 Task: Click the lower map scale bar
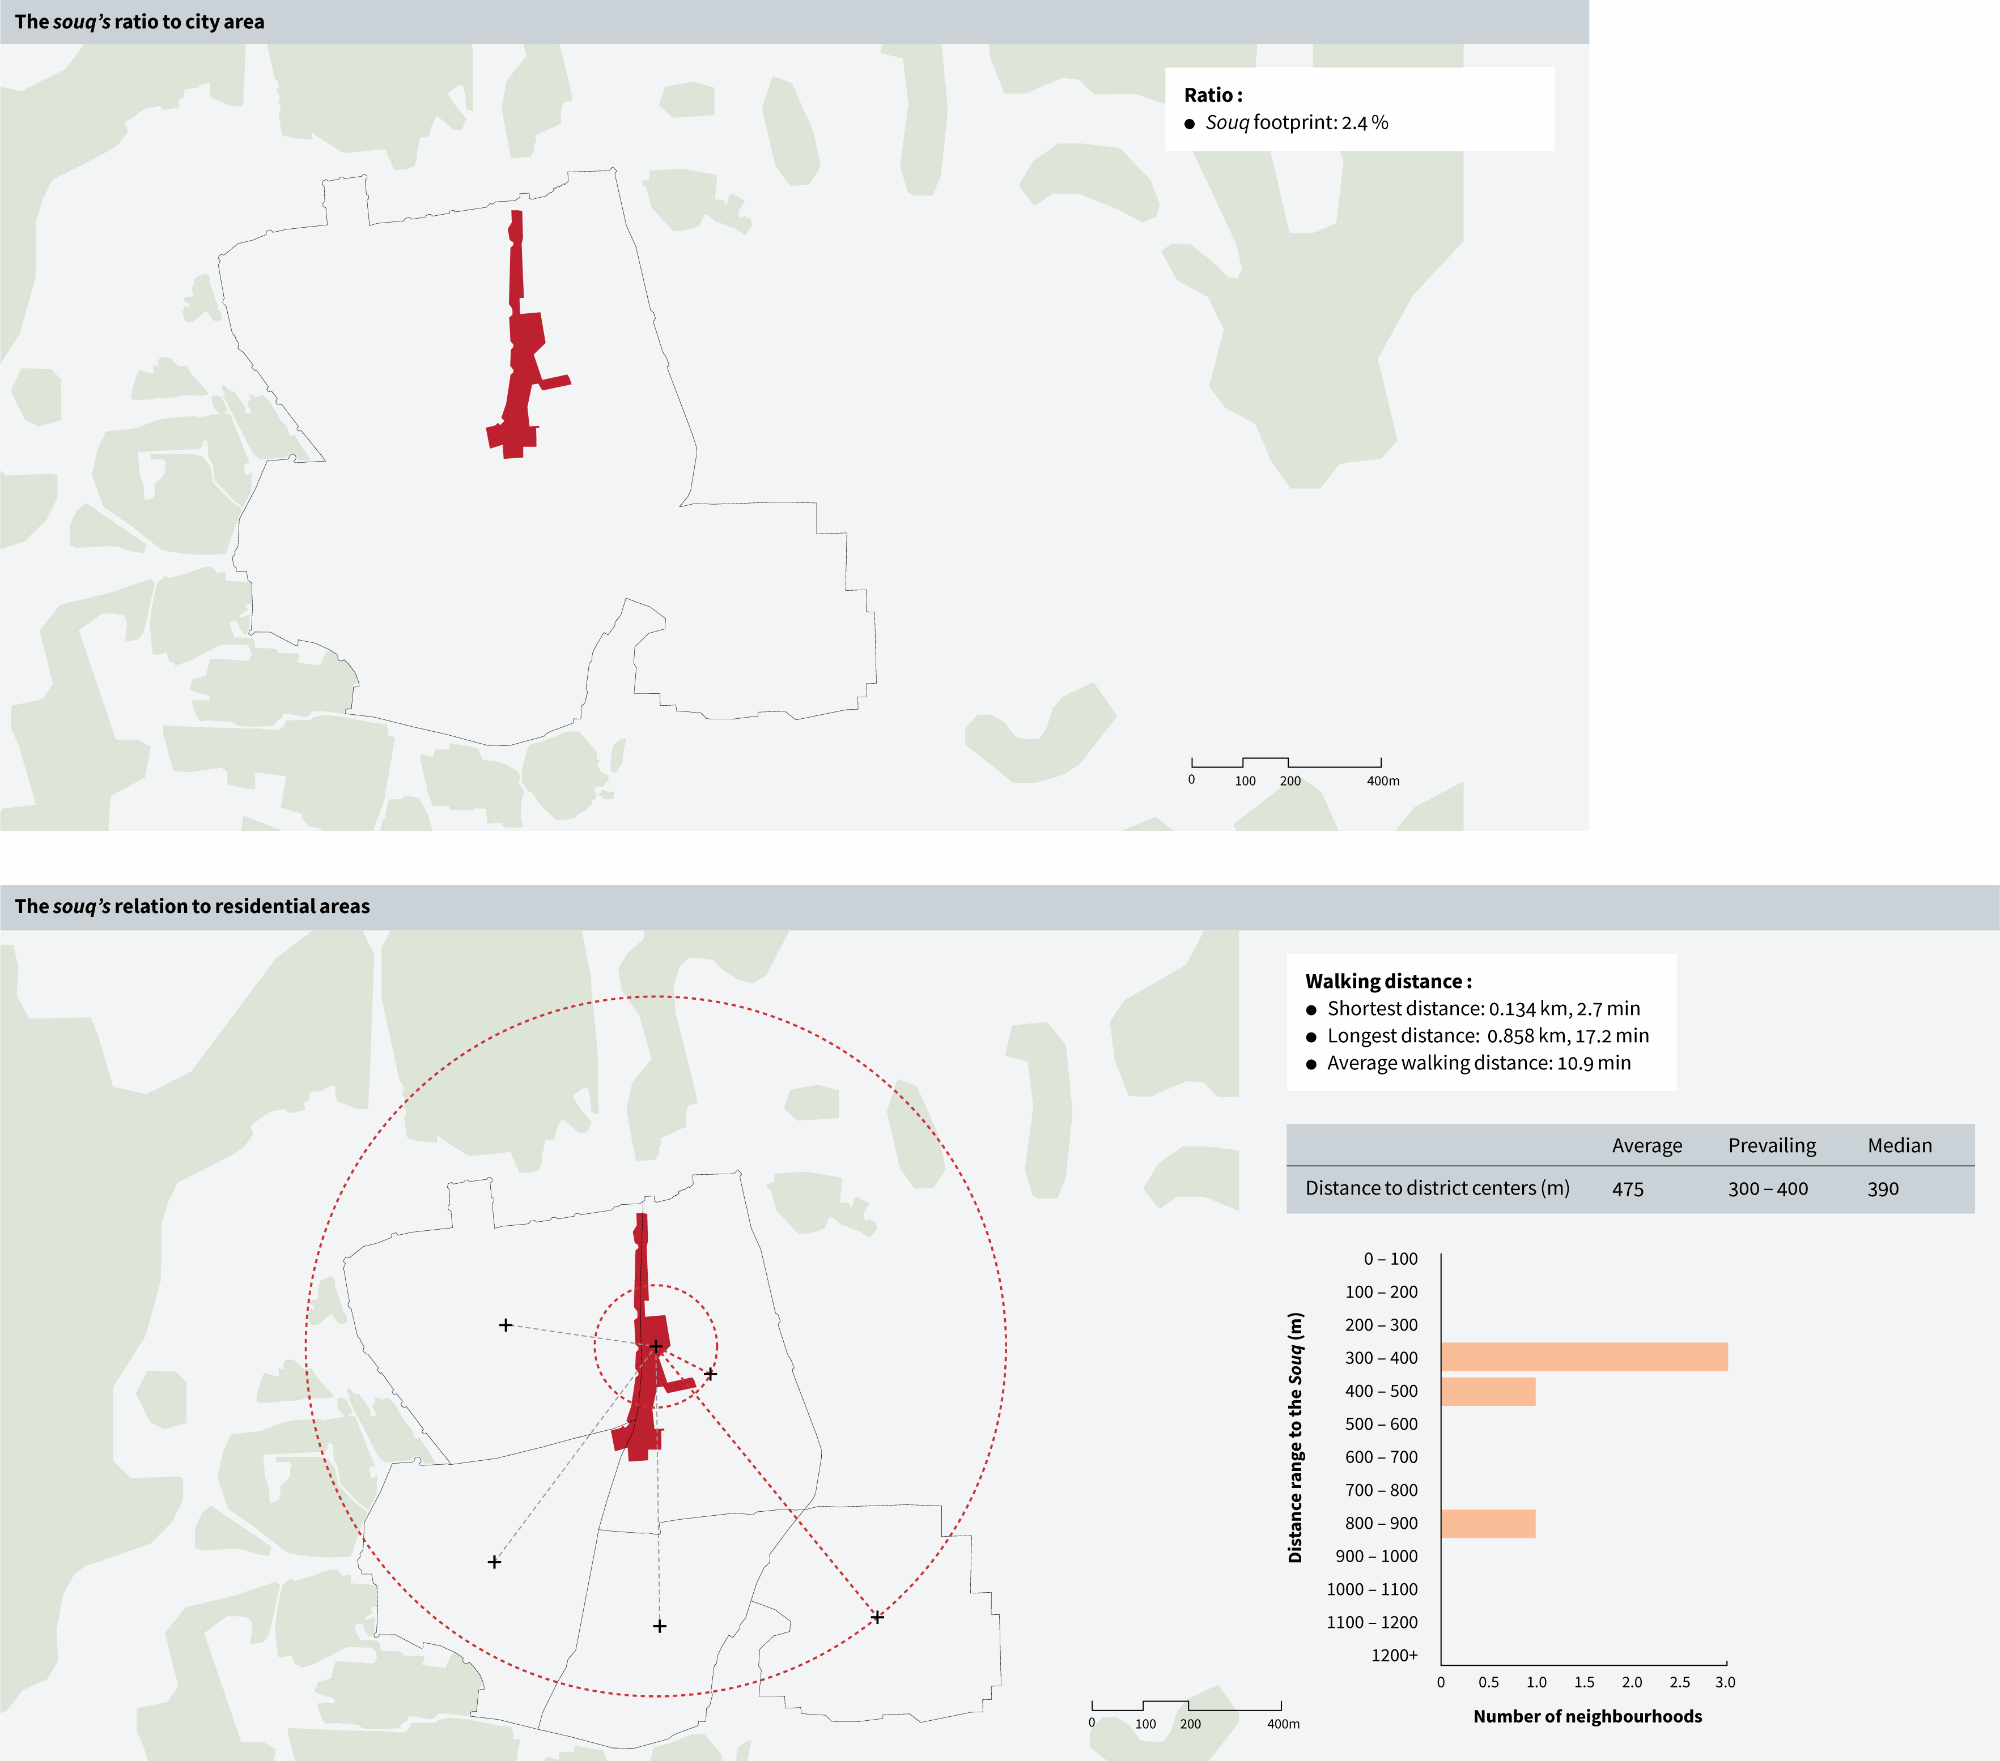pyautogui.click(x=1187, y=1707)
